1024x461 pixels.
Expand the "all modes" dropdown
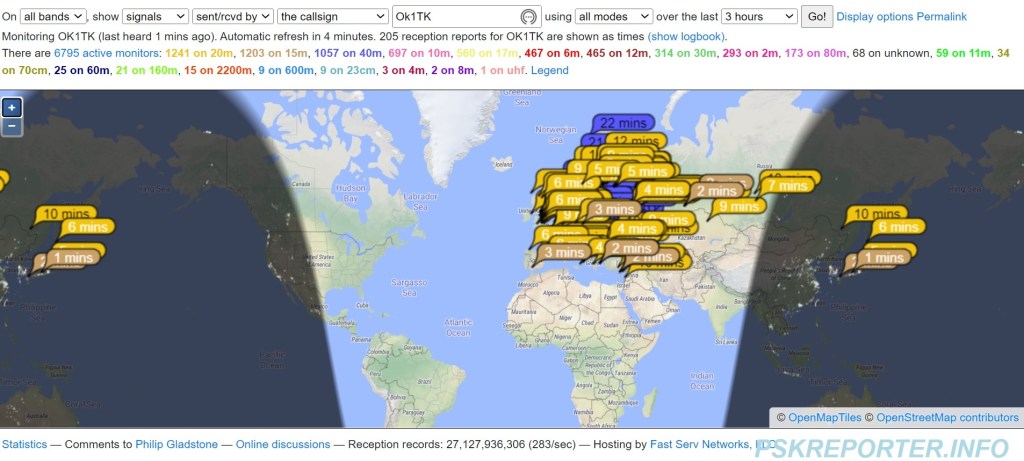coord(613,17)
